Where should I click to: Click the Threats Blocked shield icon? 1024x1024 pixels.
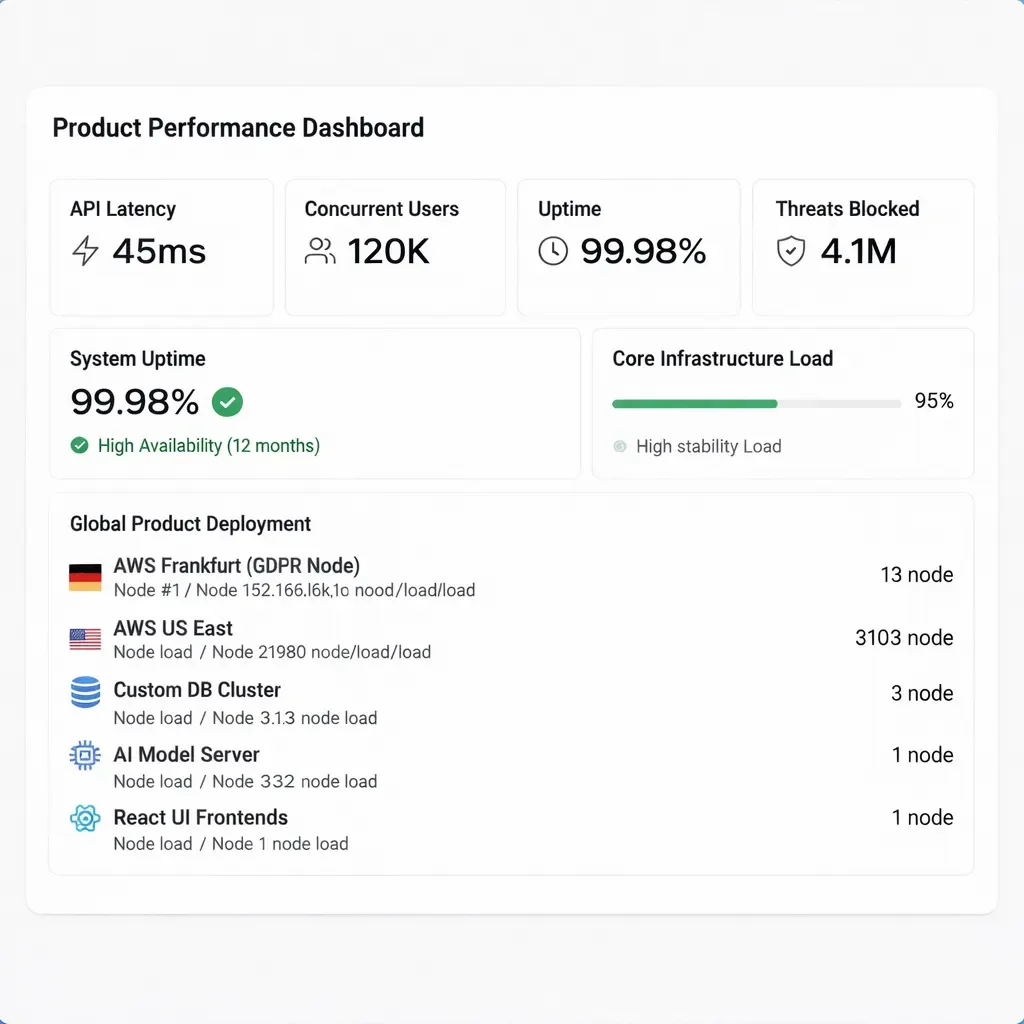(791, 251)
